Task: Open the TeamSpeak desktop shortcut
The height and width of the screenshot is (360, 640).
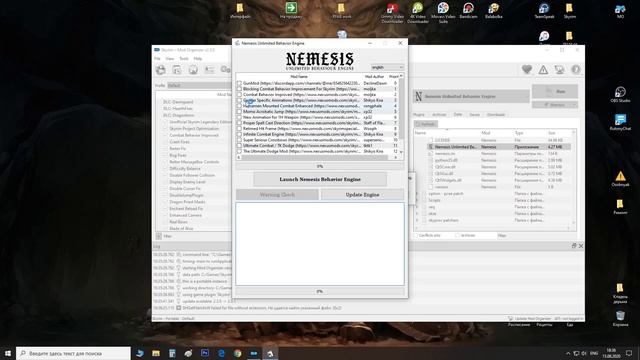Action: pos(544,11)
